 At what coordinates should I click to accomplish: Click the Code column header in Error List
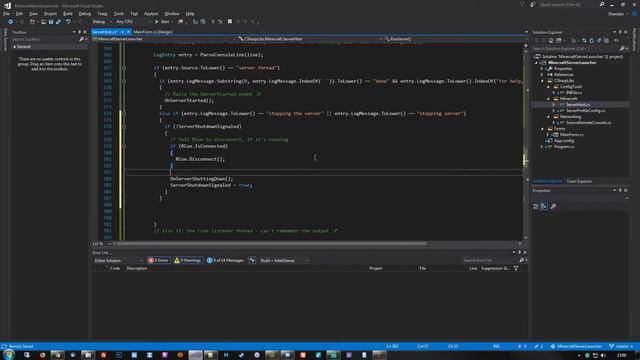[x=115, y=268]
